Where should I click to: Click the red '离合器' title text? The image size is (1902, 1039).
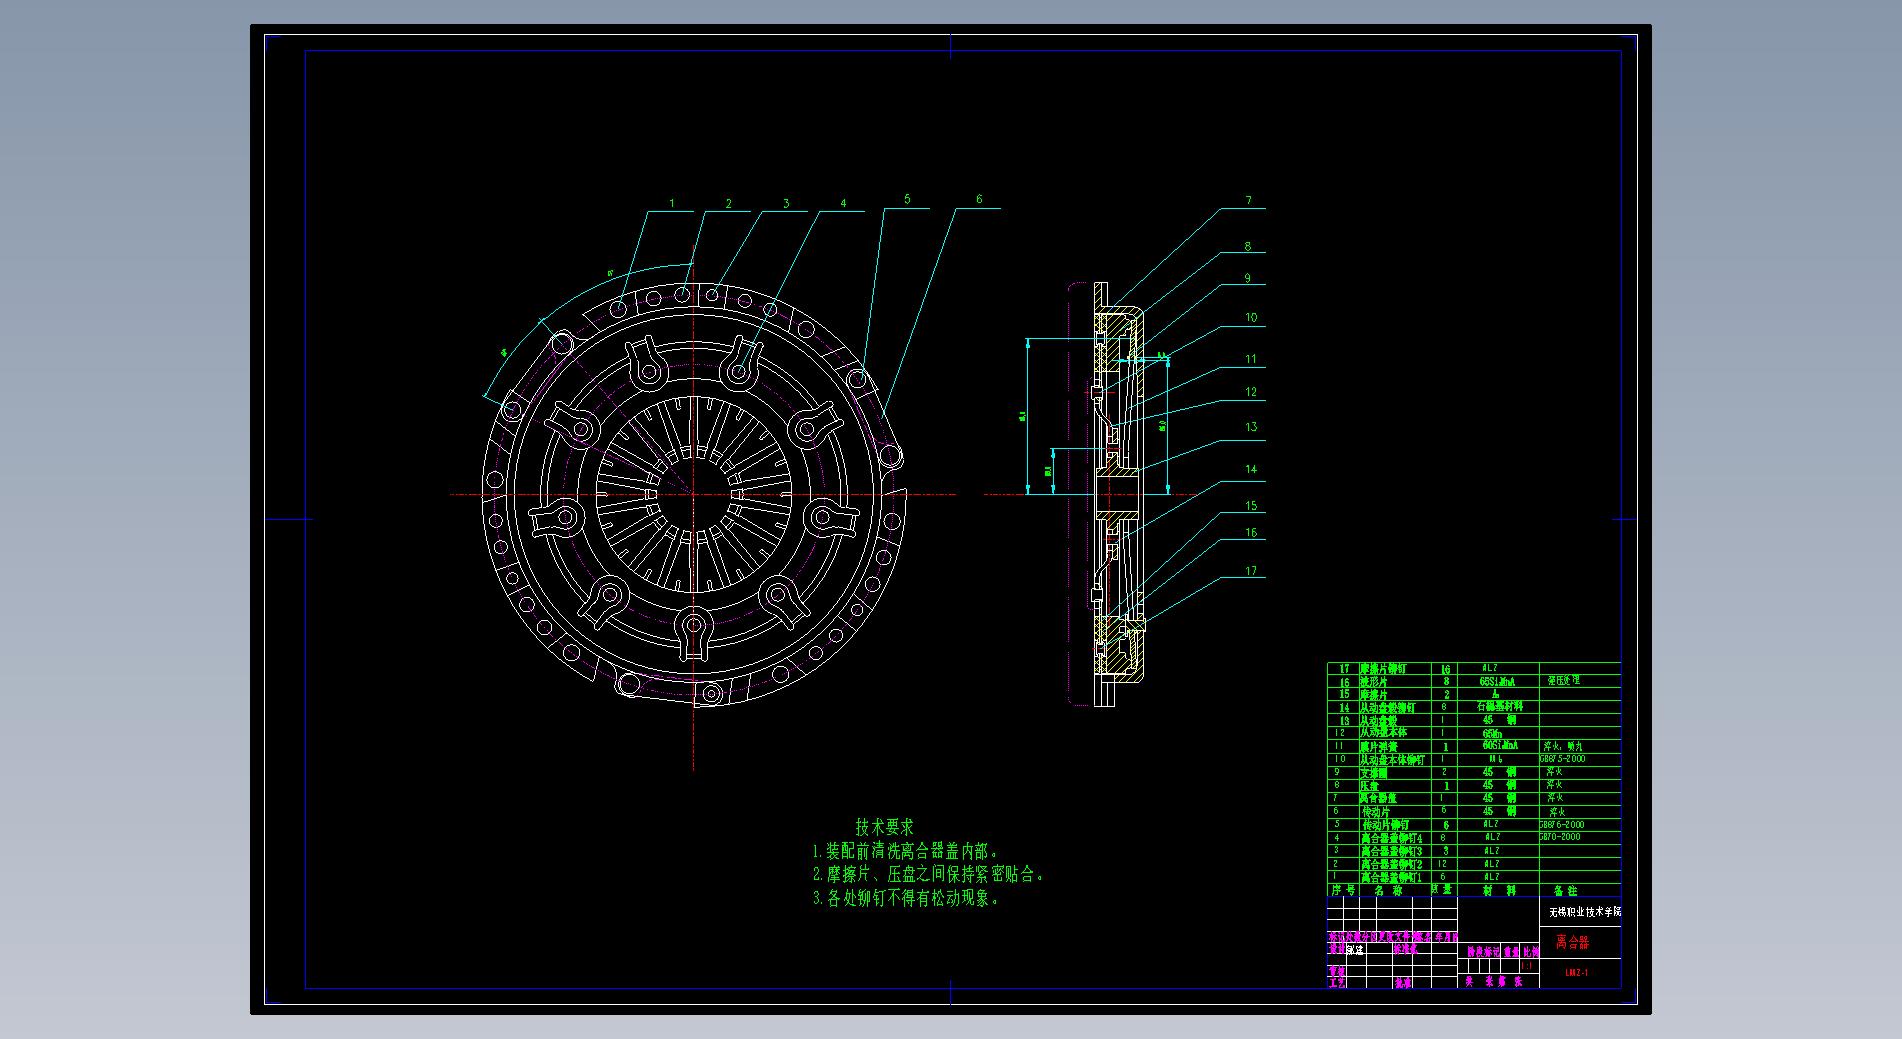click(1572, 942)
